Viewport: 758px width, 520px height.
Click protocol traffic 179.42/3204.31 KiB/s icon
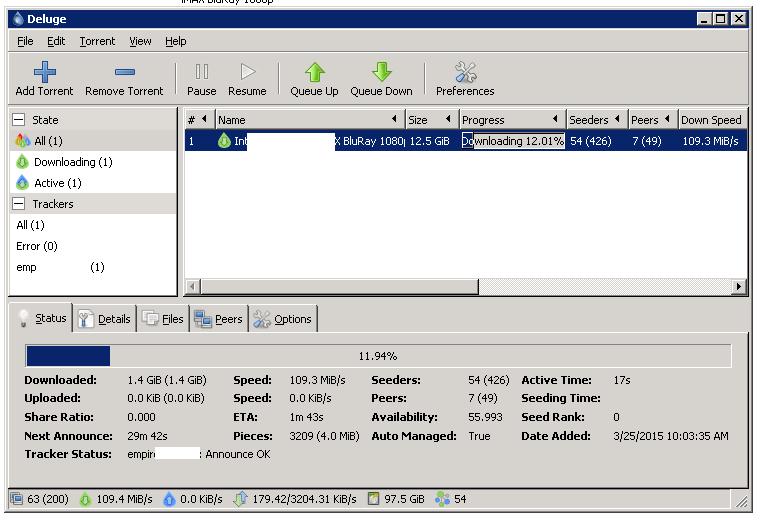tap(240, 499)
